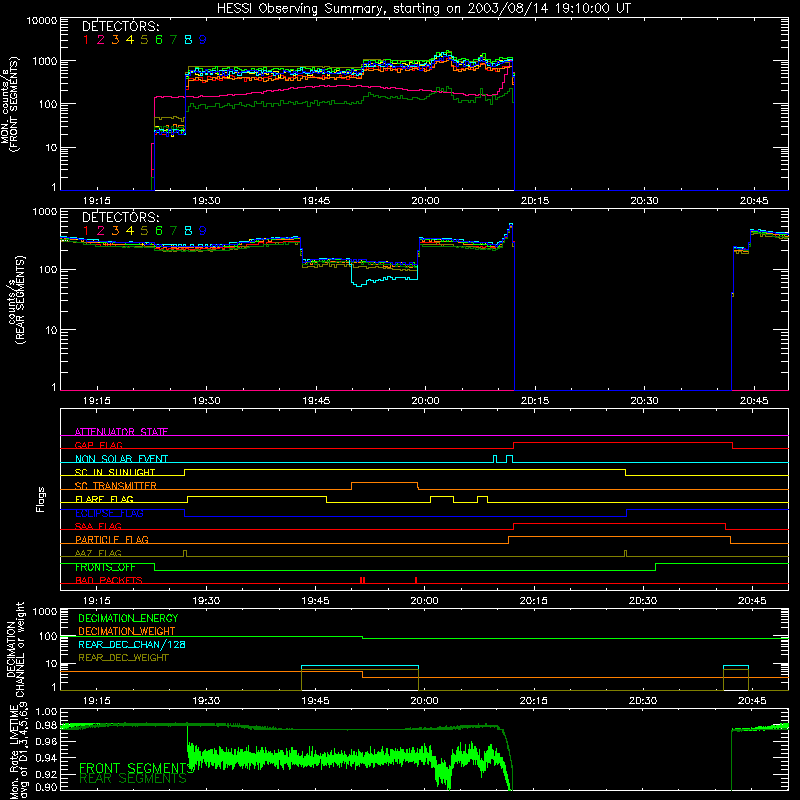Image resolution: width=800 pixels, height=800 pixels.
Task: Click detector number 8 in rear segments legend
Action: pyautogui.click(x=188, y=231)
